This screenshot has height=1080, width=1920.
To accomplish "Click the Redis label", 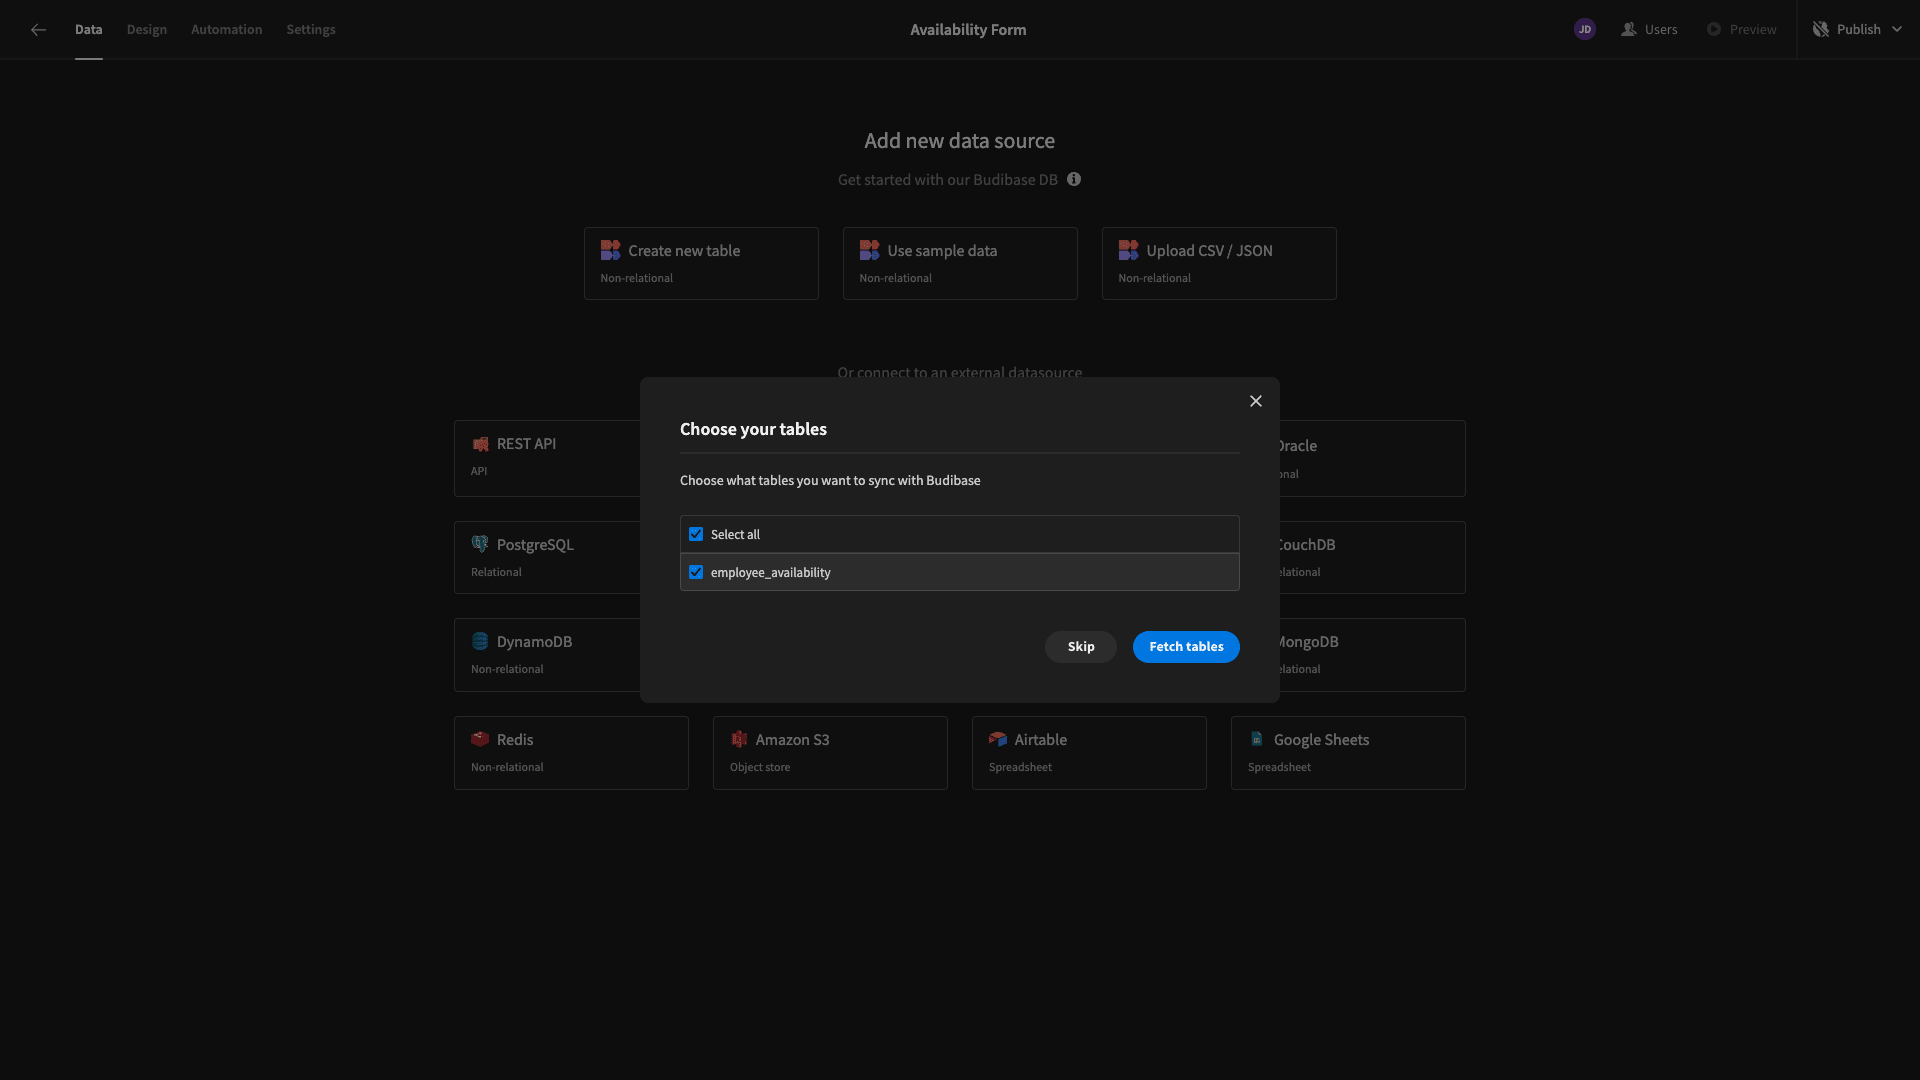I will 515,740.
